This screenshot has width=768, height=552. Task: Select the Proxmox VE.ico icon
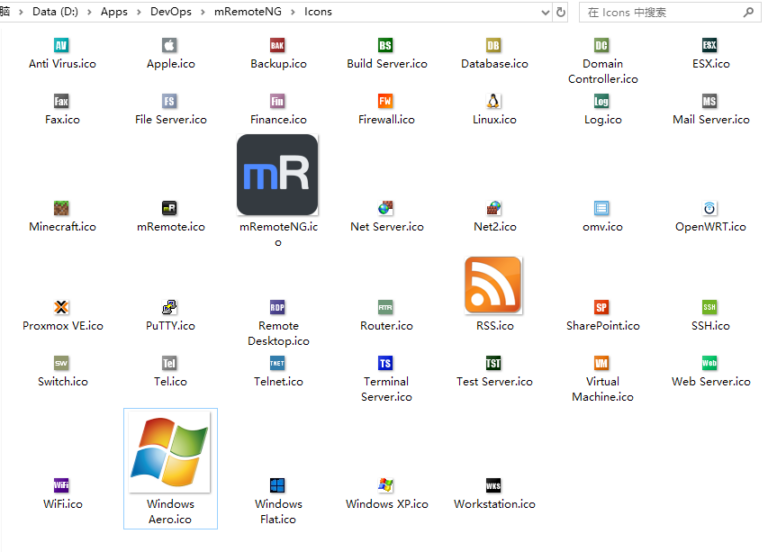click(62, 308)
